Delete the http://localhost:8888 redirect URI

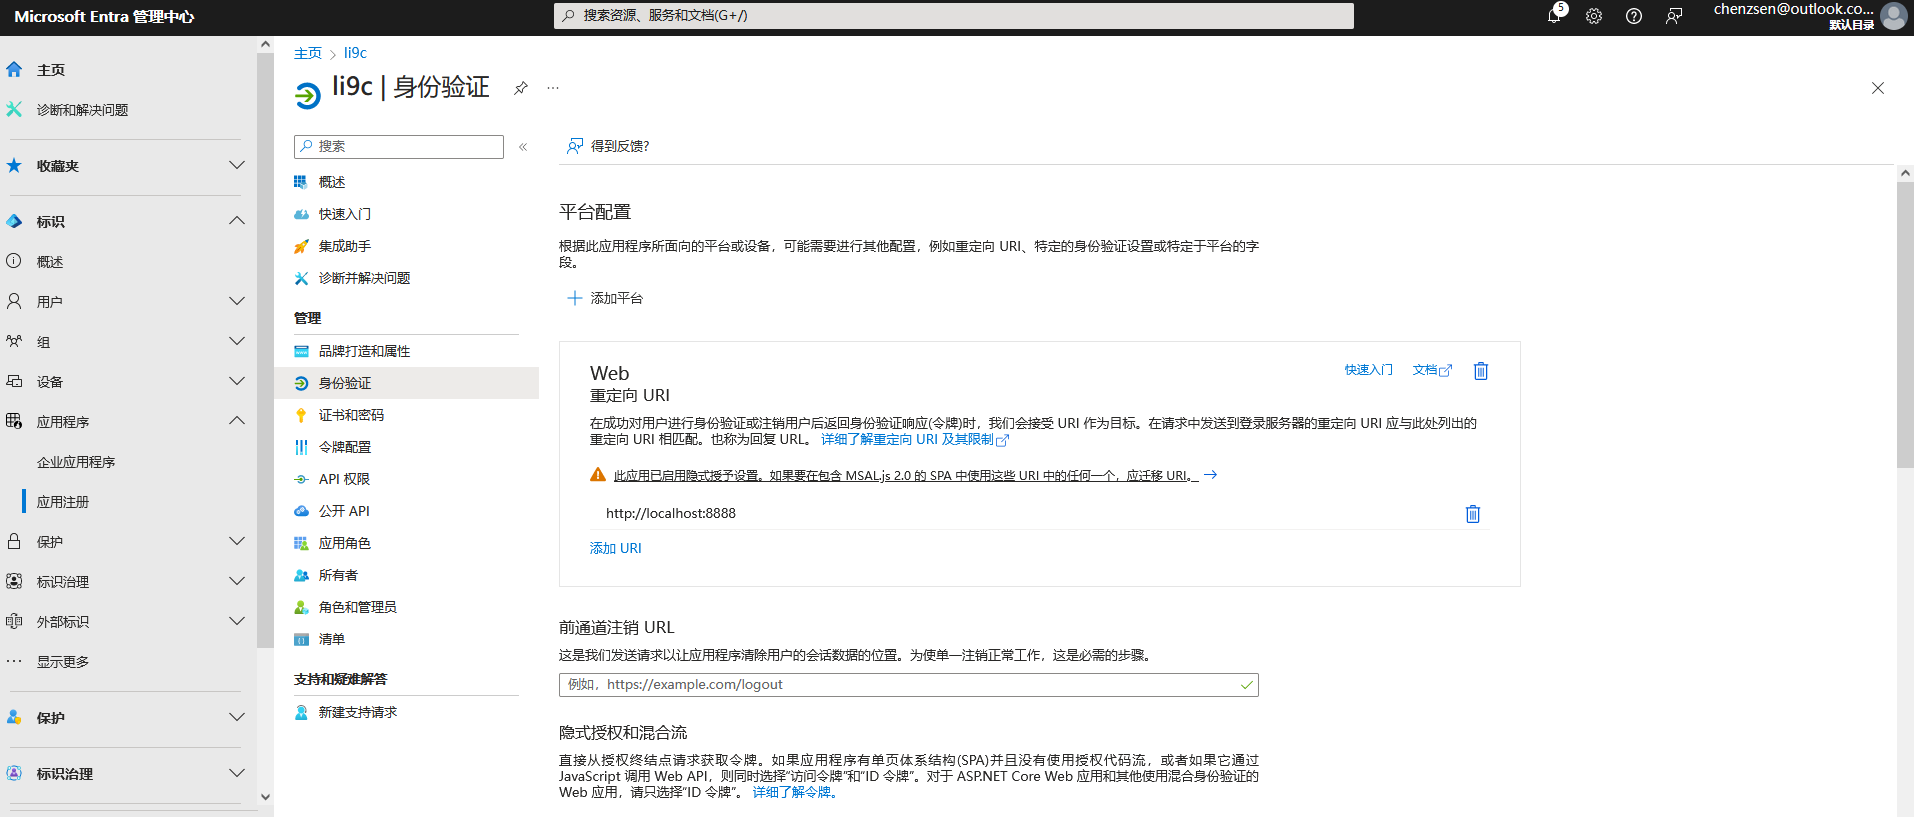pos(1473,514)
